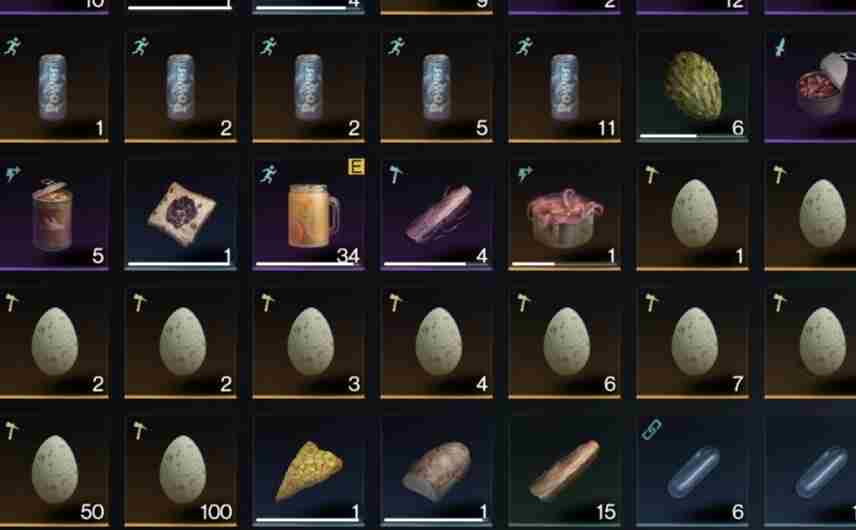856x530 pixels.
Task: Select the egg stack of 100
Action: (181, 471)
